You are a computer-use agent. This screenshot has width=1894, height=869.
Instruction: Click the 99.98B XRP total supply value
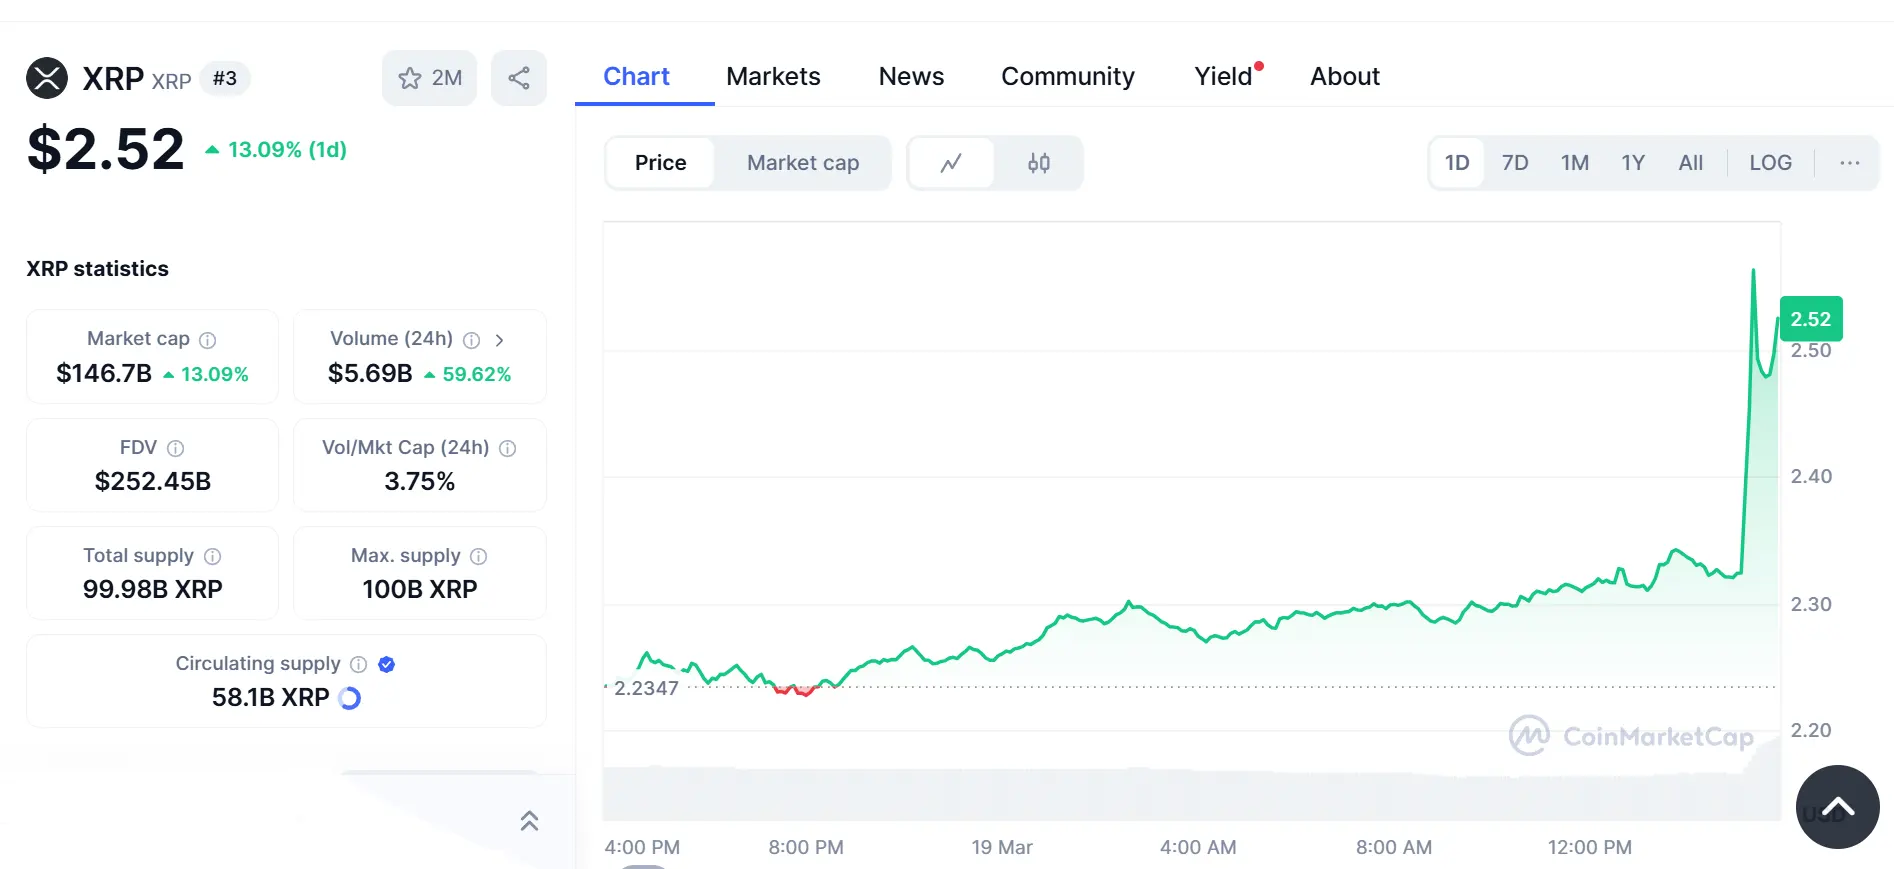point(153,589)
